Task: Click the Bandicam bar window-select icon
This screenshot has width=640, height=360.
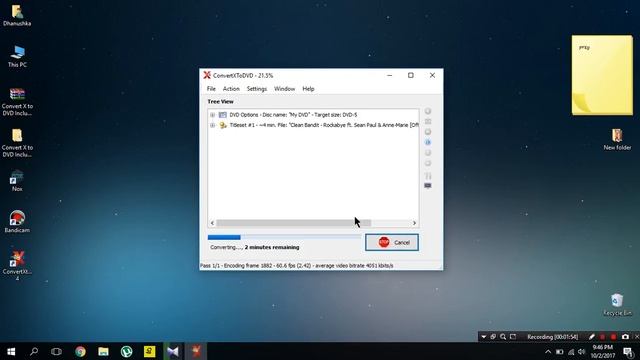Action: coord(493,337)
